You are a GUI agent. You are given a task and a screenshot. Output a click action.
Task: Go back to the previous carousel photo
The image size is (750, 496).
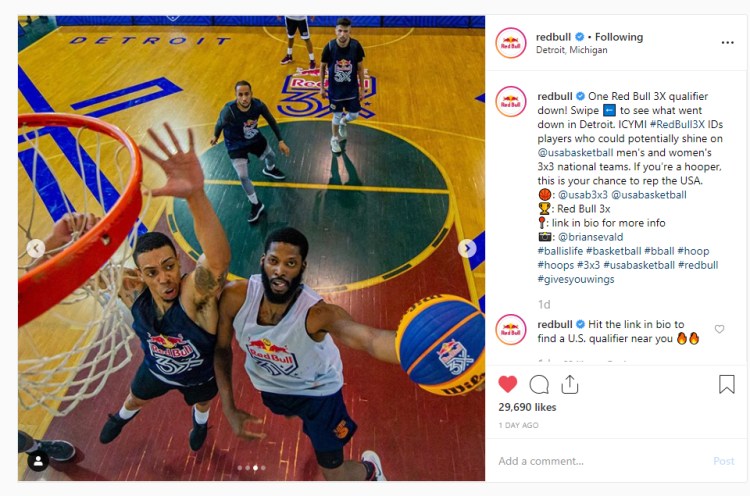click(36, 248)
